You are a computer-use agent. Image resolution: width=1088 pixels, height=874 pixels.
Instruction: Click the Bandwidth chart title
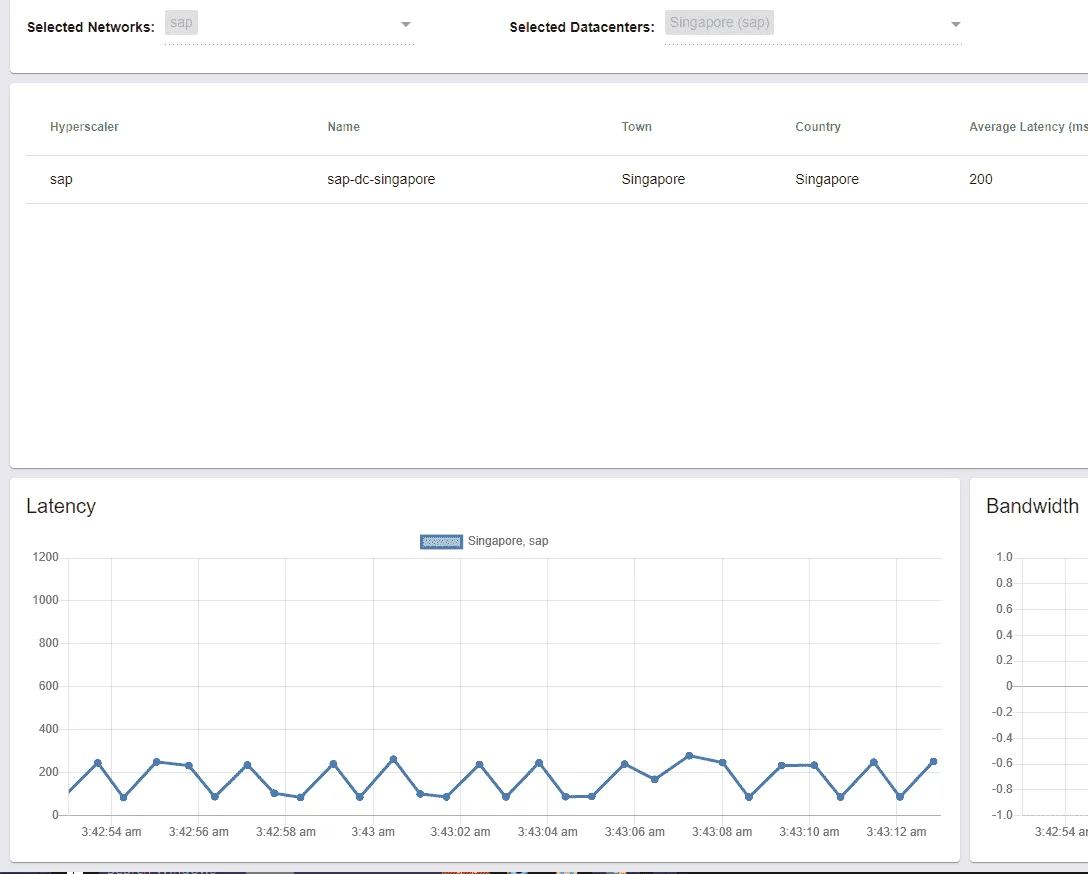click(1032, 506)
